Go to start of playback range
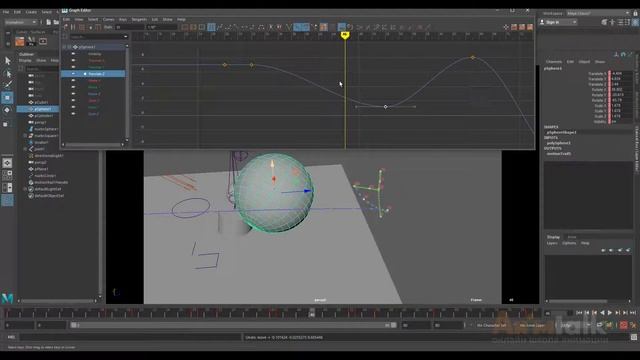This screenshot has width=640, height=360. pos(579,313)
